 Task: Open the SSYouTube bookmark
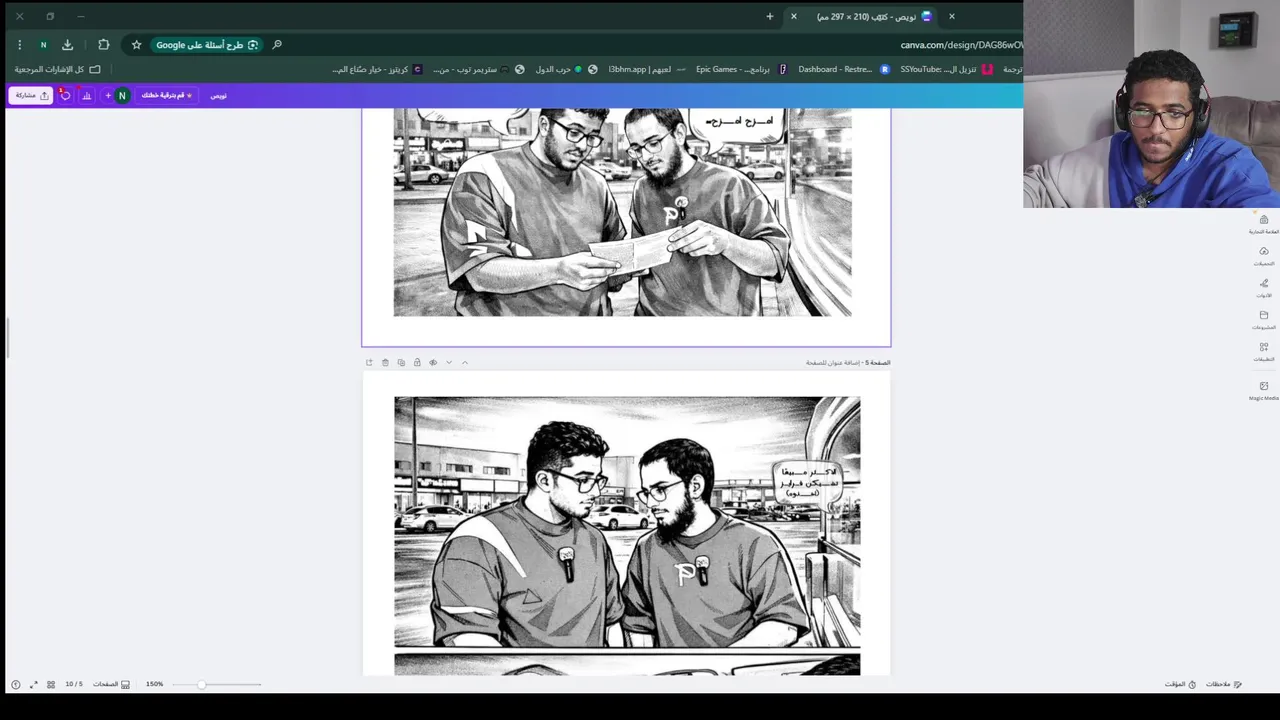(x=946, y=69)
